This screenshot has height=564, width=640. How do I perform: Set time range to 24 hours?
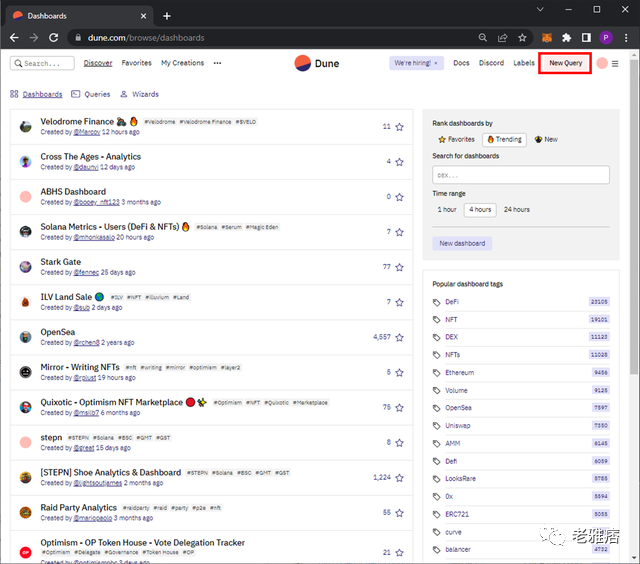(516, 210)
